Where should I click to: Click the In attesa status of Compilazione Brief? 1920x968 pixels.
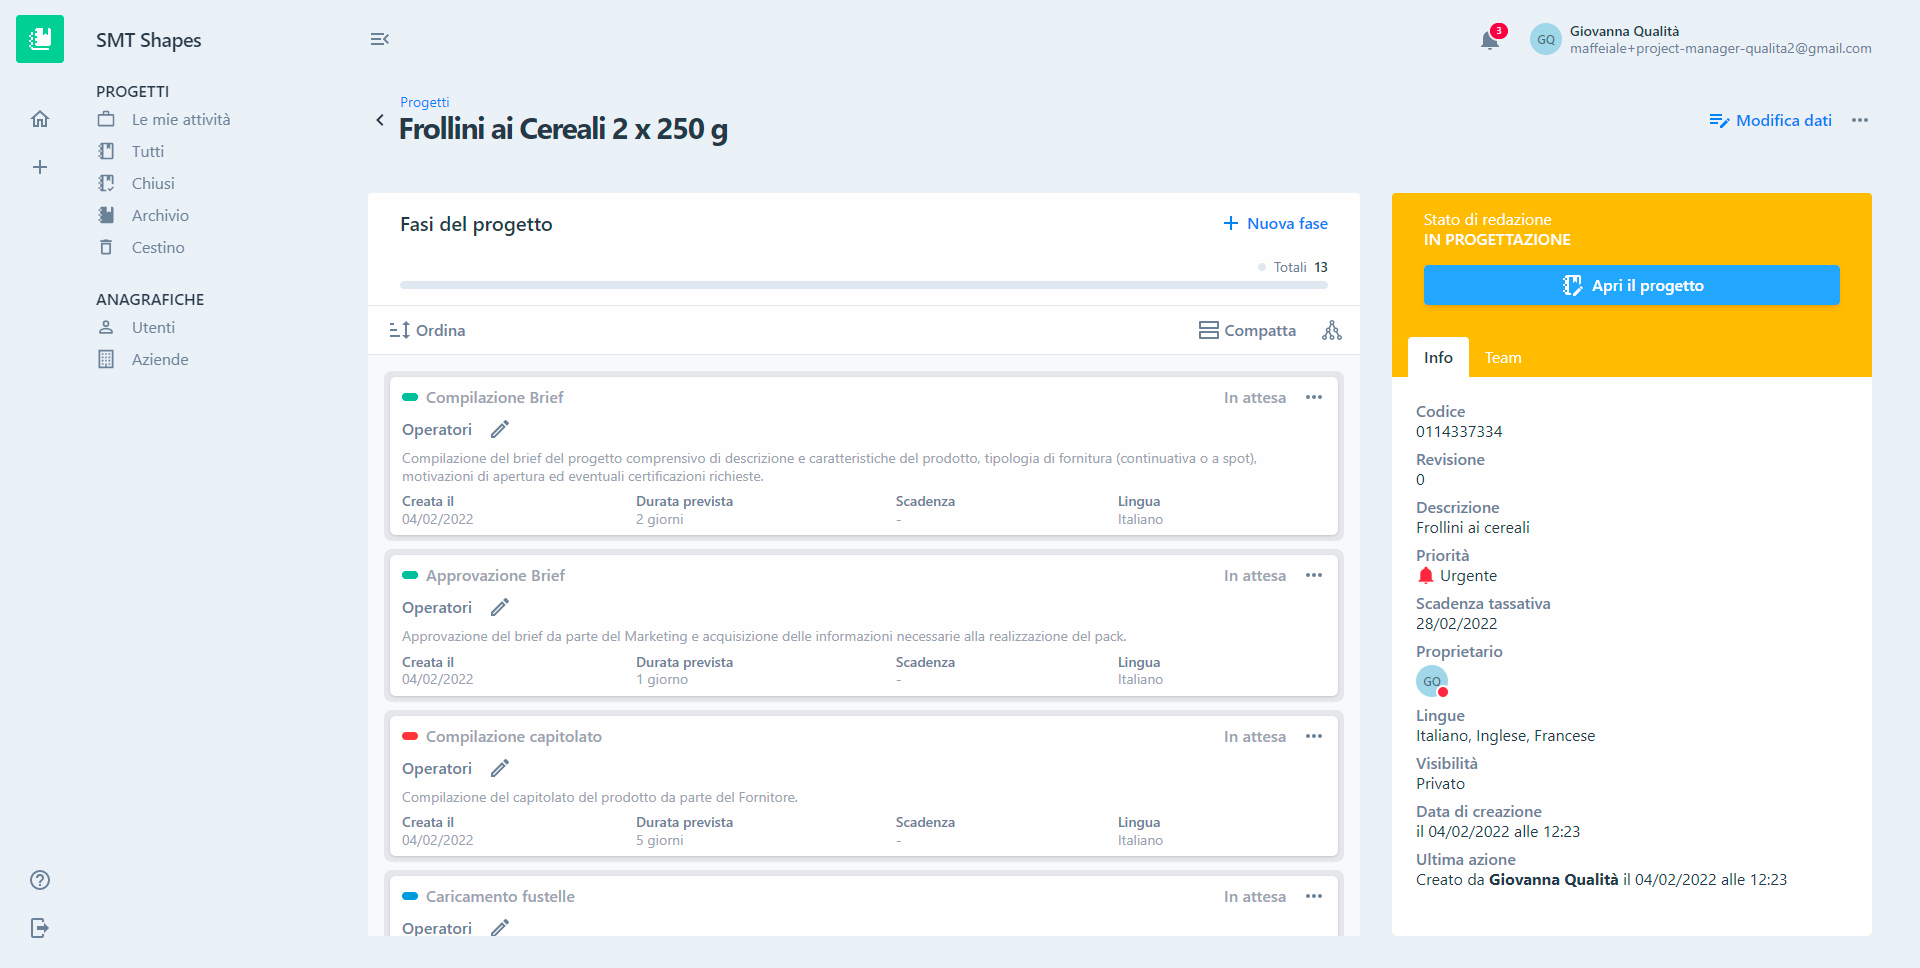(x=1255, y=397)
